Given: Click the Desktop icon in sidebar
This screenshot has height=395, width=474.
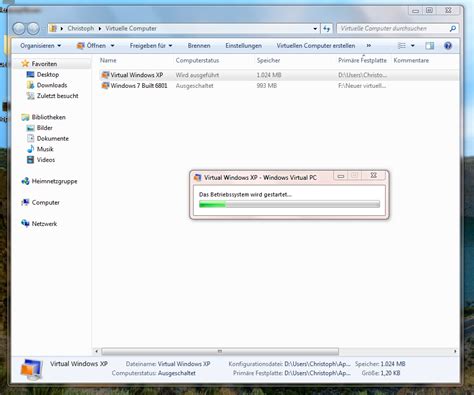Looking at the screenshot, I should tap(30, 74).
